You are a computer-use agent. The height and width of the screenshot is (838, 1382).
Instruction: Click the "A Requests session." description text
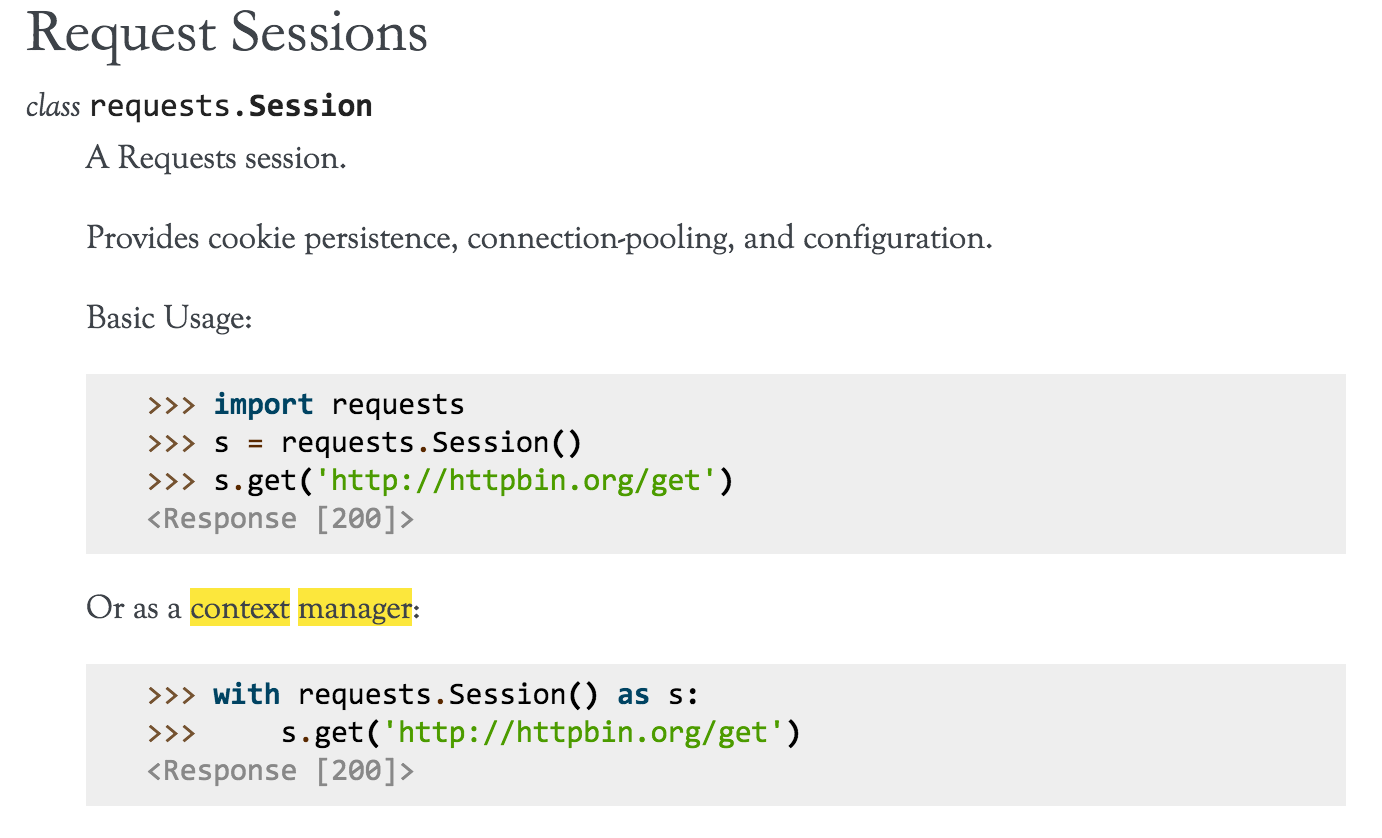[x=216, y=158]
